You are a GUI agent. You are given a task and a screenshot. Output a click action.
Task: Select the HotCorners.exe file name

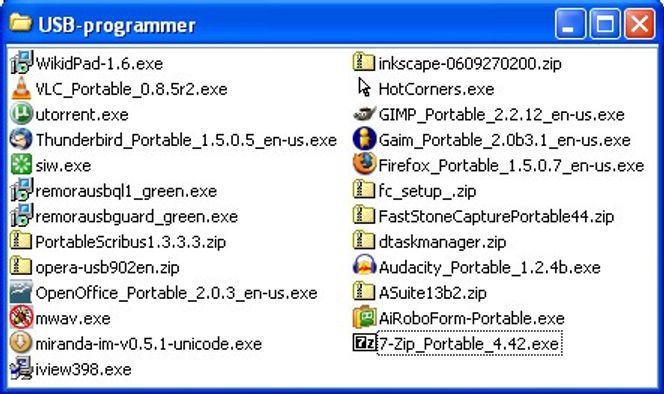(x=436, y=89)
